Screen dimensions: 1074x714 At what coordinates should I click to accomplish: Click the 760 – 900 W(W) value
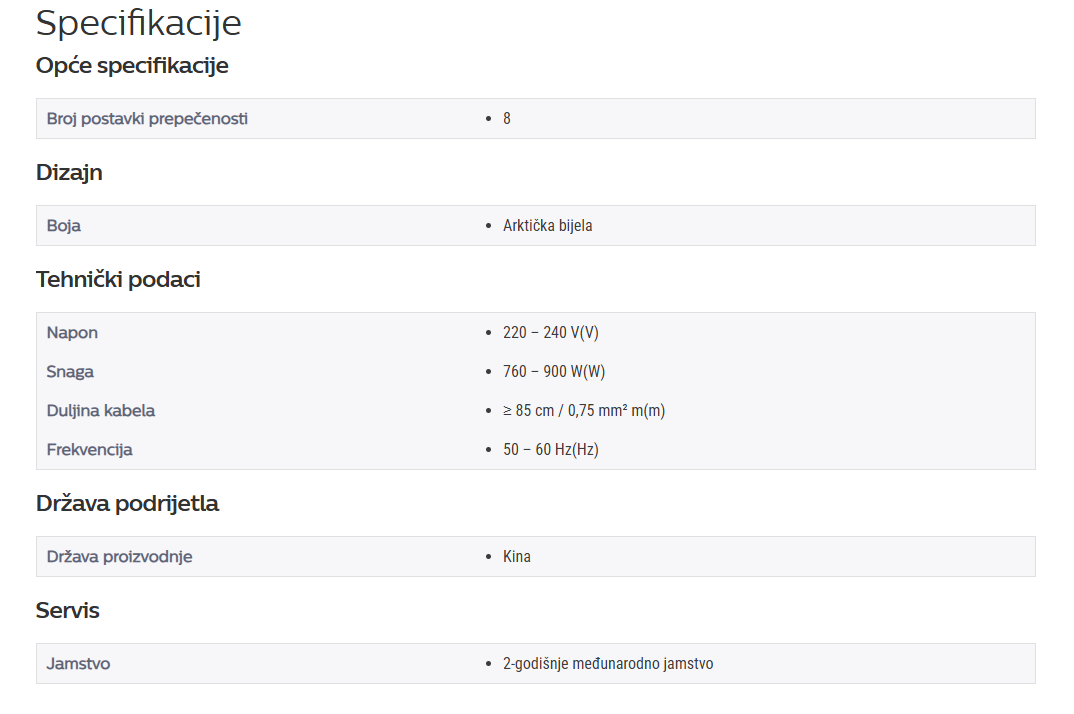click(x=554, y=371)
